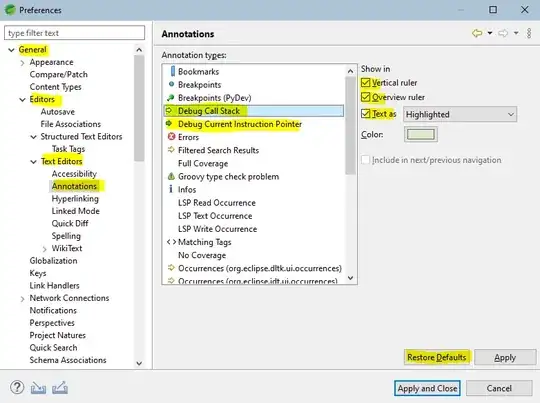Toggle the Text as checkbox
Viewport: 540px width, 403px height.
coord(366,114)
